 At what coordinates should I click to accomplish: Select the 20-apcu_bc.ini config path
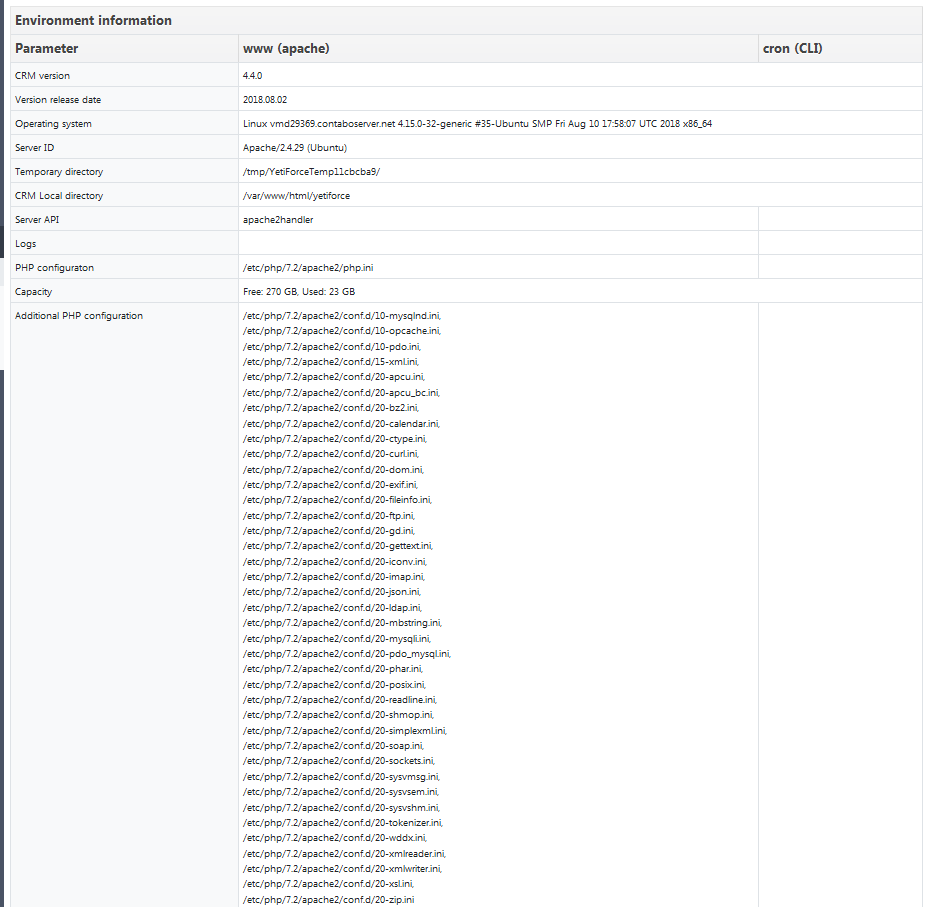click(342, 393)
